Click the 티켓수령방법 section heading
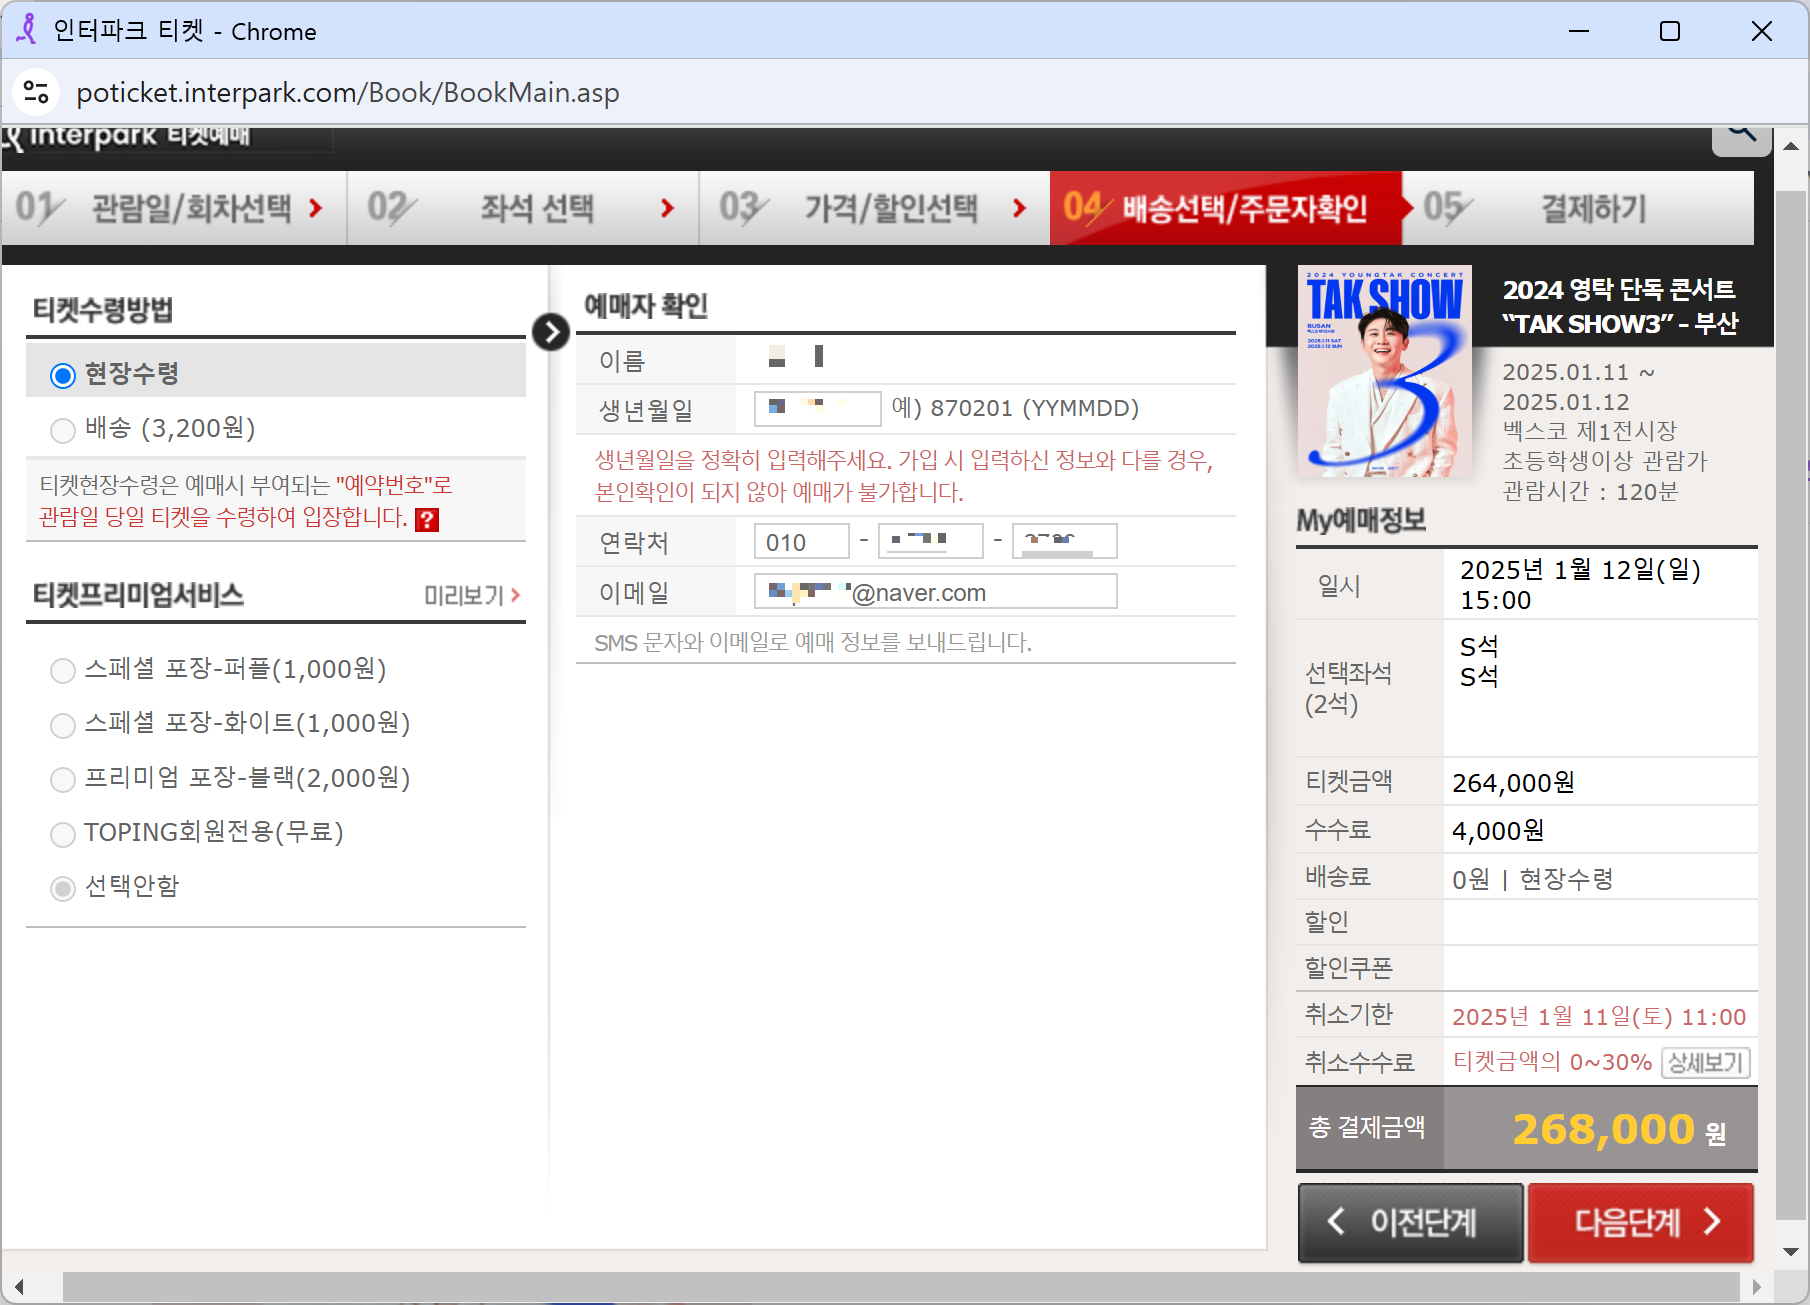This screenshot has height=1305, width=1810. point(103,310)
